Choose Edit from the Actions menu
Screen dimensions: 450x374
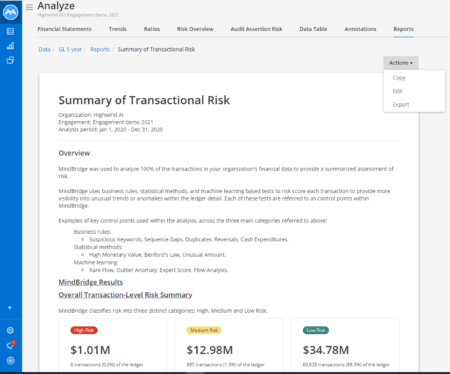pos(397,91)
